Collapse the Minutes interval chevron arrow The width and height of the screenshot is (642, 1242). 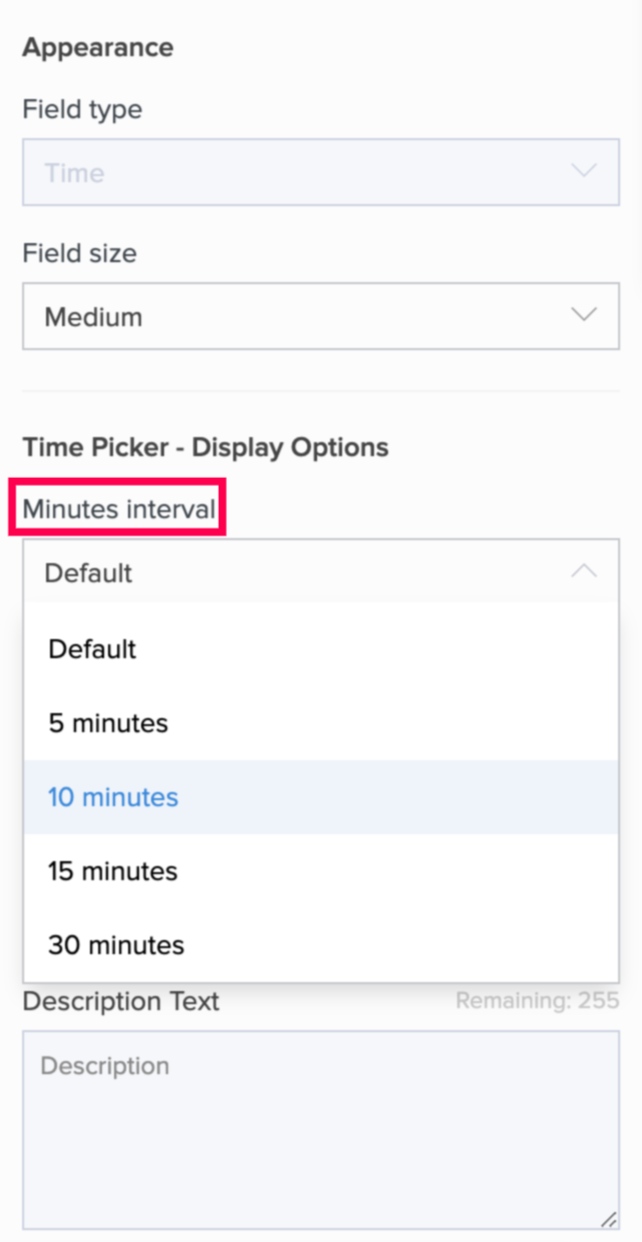click(x=583, y=572)
